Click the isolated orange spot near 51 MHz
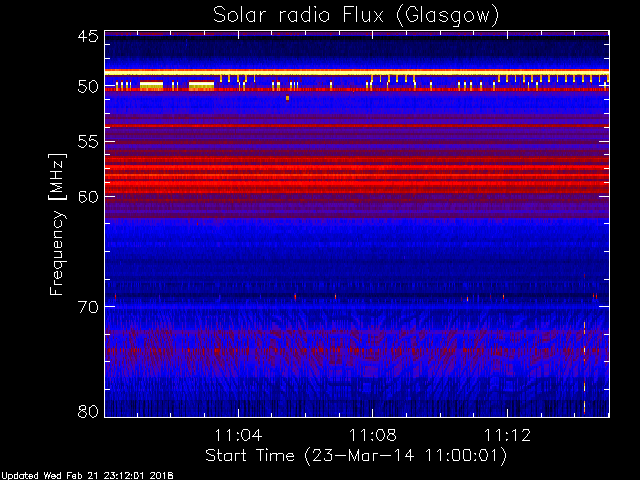The width and height of the screenshot is (640, 480). pyautogui.click(x=288, y=98)
